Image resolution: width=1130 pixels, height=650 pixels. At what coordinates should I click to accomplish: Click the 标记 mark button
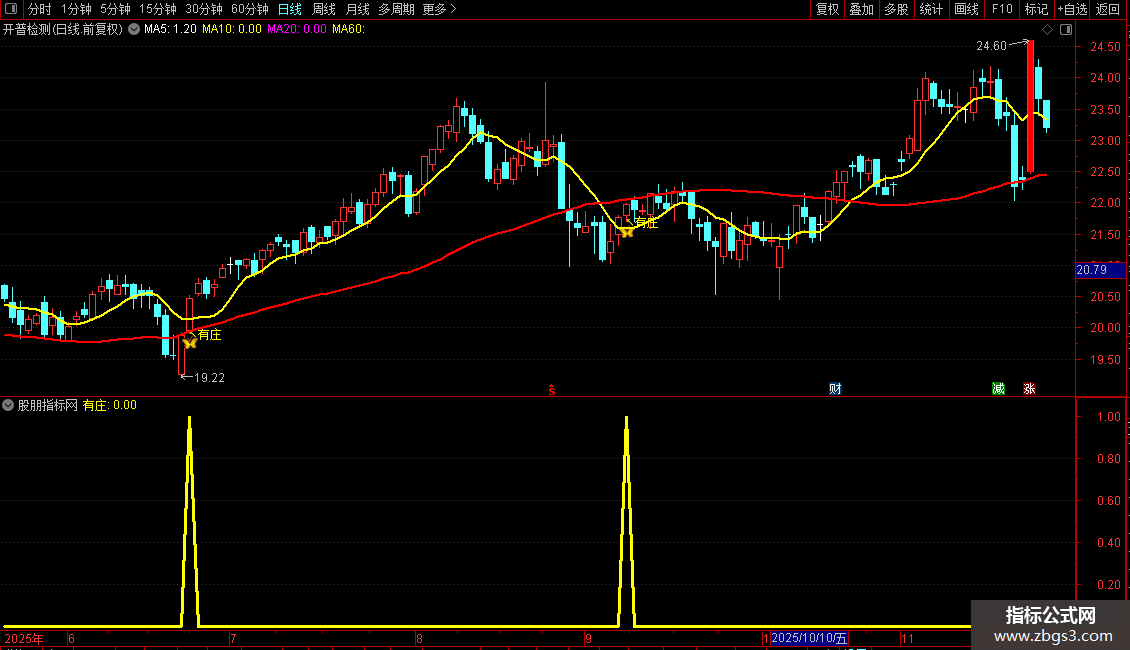(x=1036, y=9)
